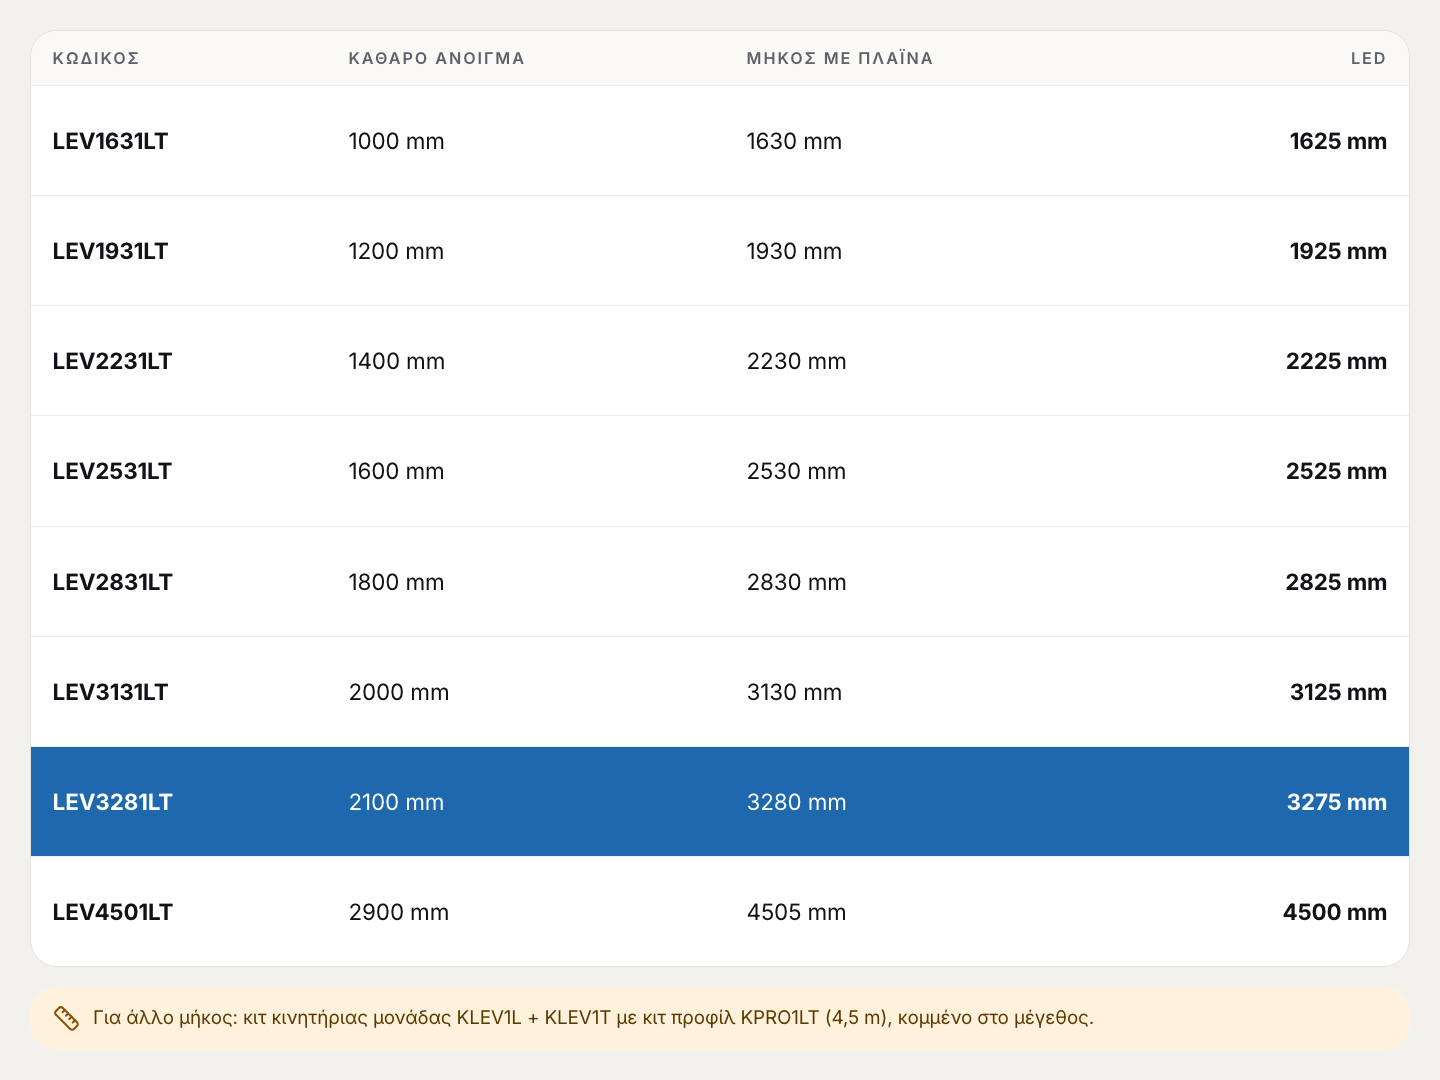Click the 2225 mm LED value
The height and width of the screenshot is (1080, 1440).
[1336, 361]
